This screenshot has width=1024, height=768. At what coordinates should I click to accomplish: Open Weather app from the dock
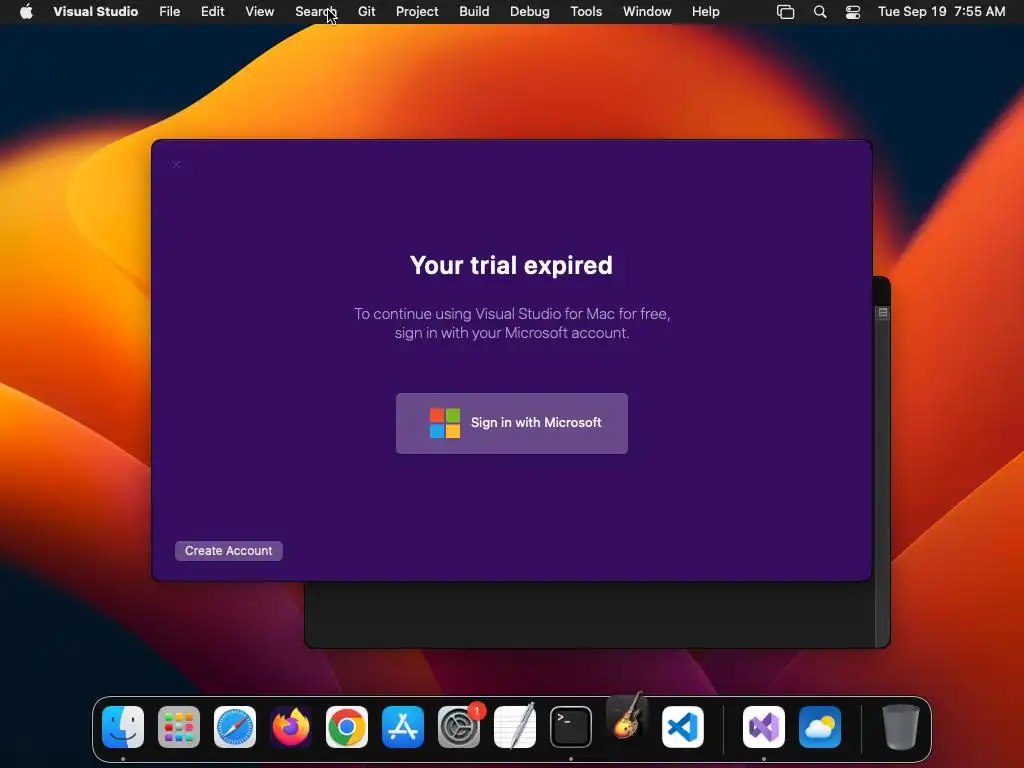(820, 727)
